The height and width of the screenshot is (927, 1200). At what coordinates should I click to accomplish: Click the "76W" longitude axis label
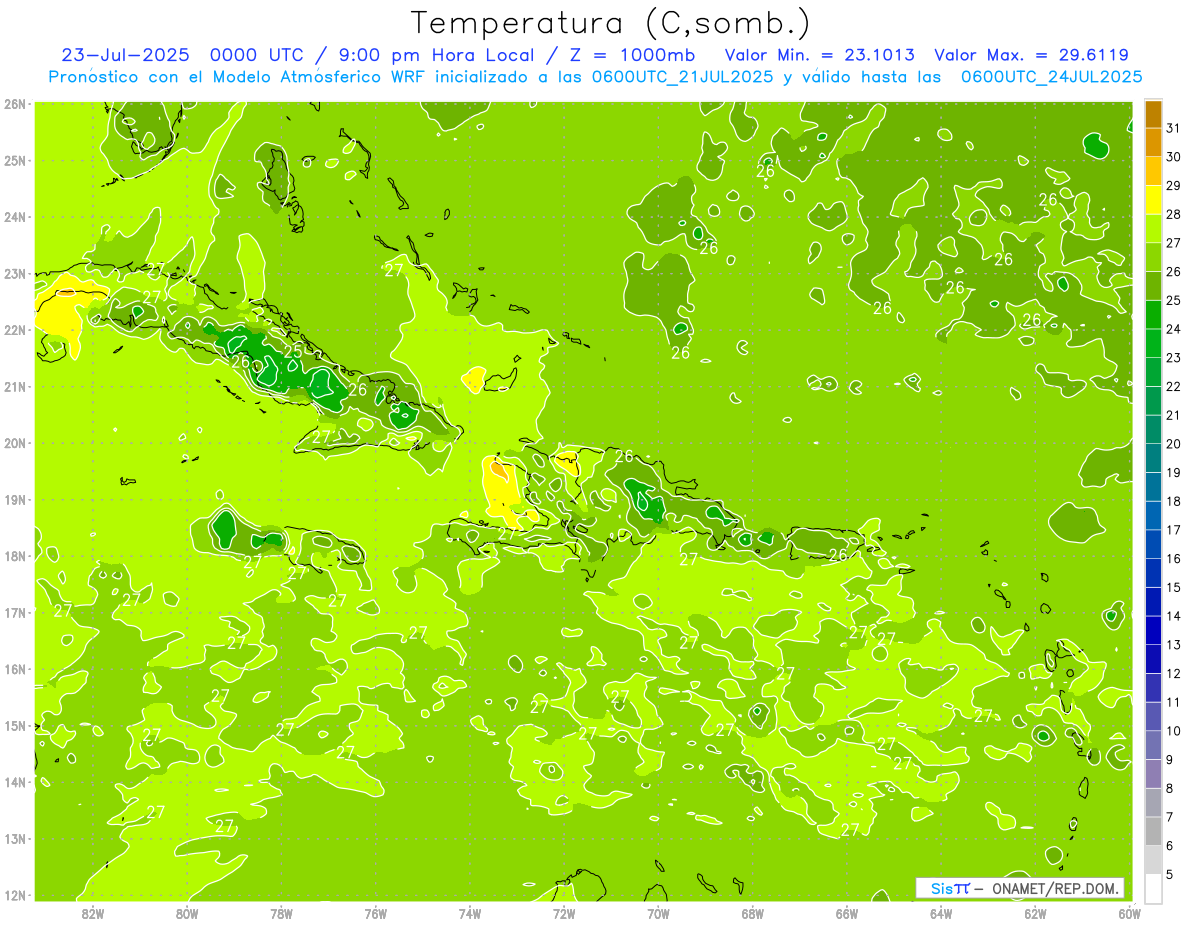[376, 913]
